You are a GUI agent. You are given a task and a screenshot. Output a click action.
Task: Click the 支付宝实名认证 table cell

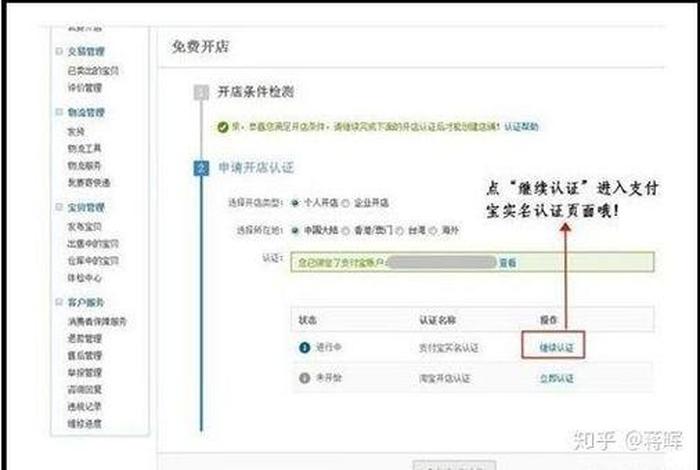(449, 348)
